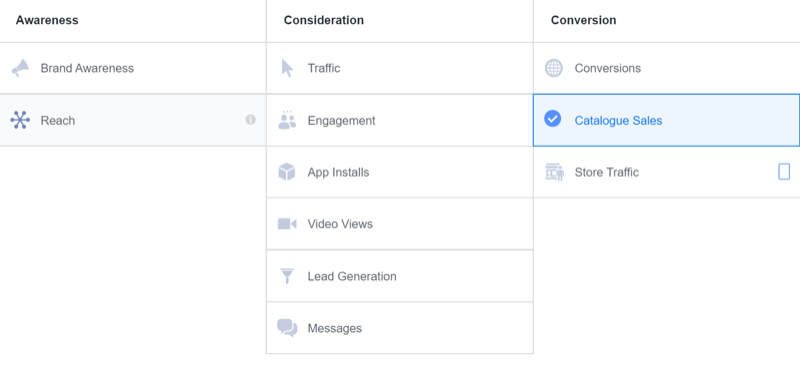This screenshot has width=800, height=372.
Task: Choose the Messages objective label
Action: click(335, 328)
